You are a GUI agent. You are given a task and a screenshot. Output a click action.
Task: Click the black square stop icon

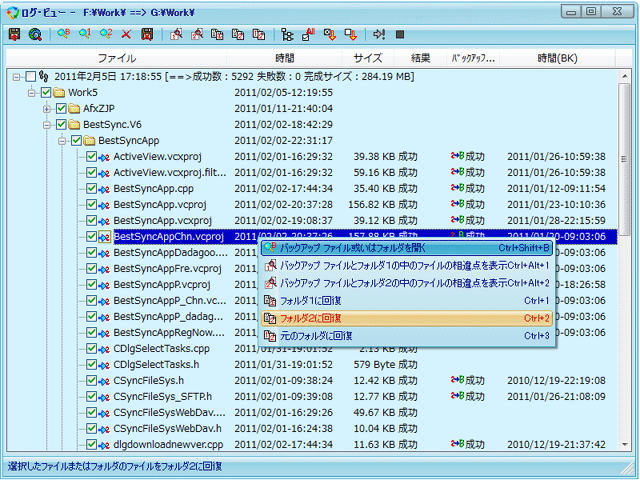tap(400, 34)
